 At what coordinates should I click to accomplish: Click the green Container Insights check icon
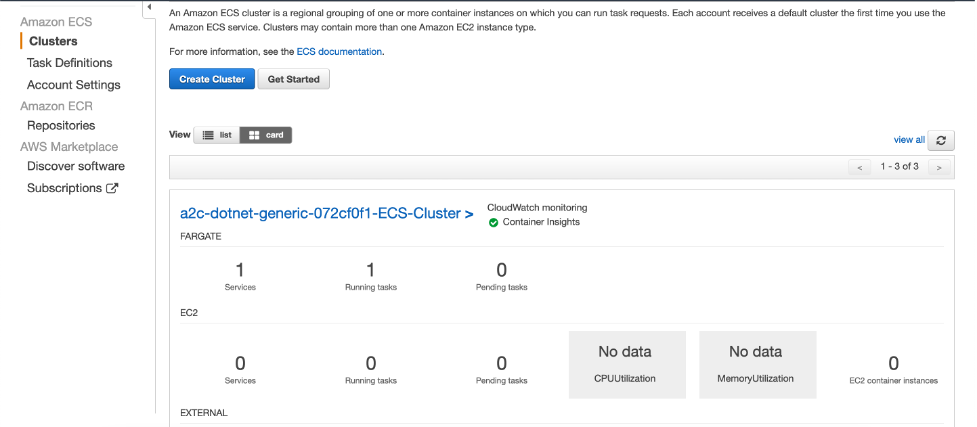pyautogui.click(x=493, y=223)
